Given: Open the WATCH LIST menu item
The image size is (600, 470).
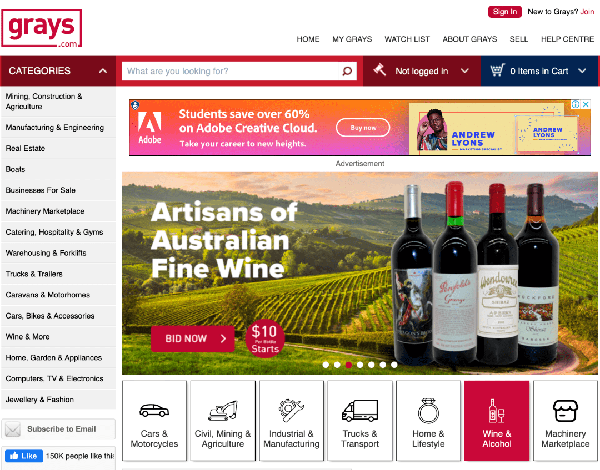Looking at the screenshot, I should 407,39.
